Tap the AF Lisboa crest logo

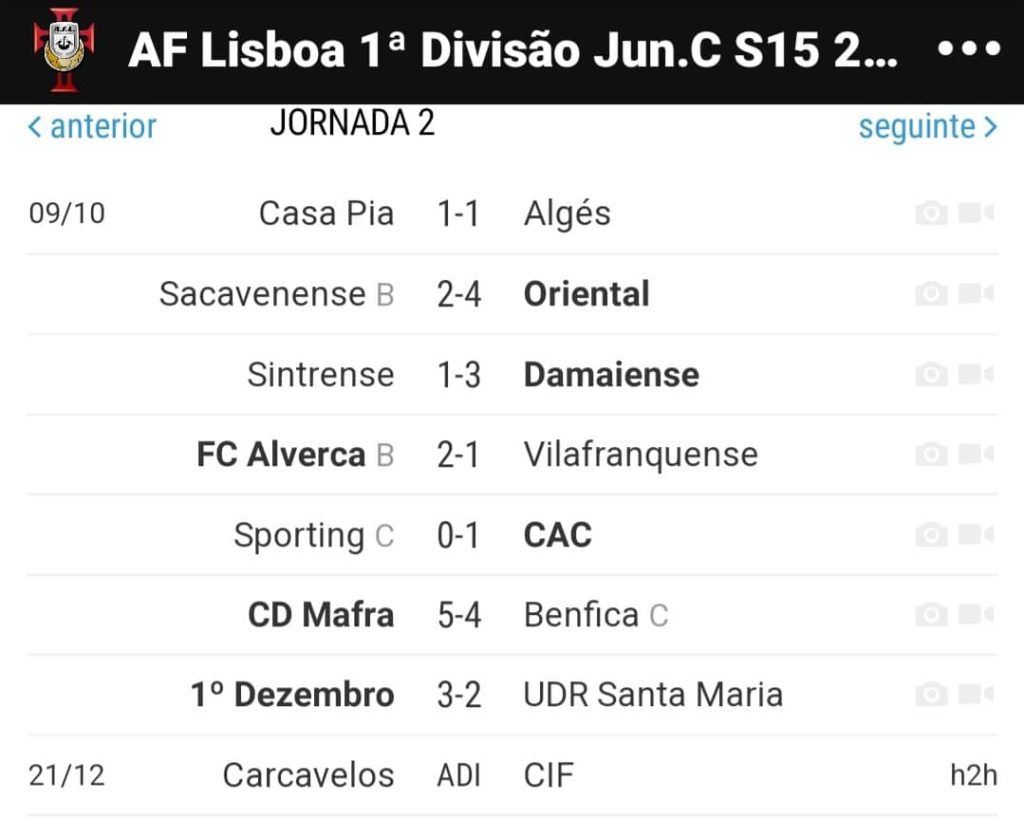click(x=64, y=50)
